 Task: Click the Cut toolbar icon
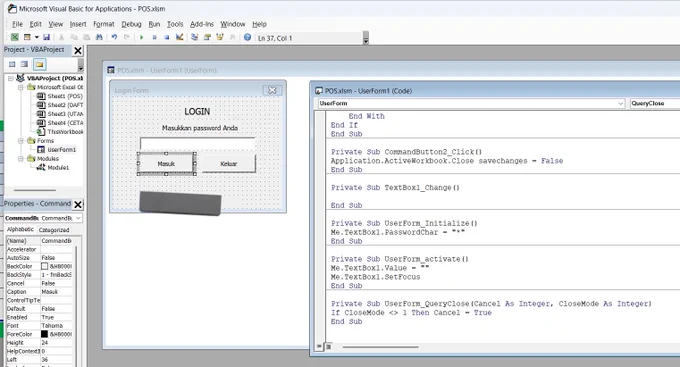coord(62,38)
